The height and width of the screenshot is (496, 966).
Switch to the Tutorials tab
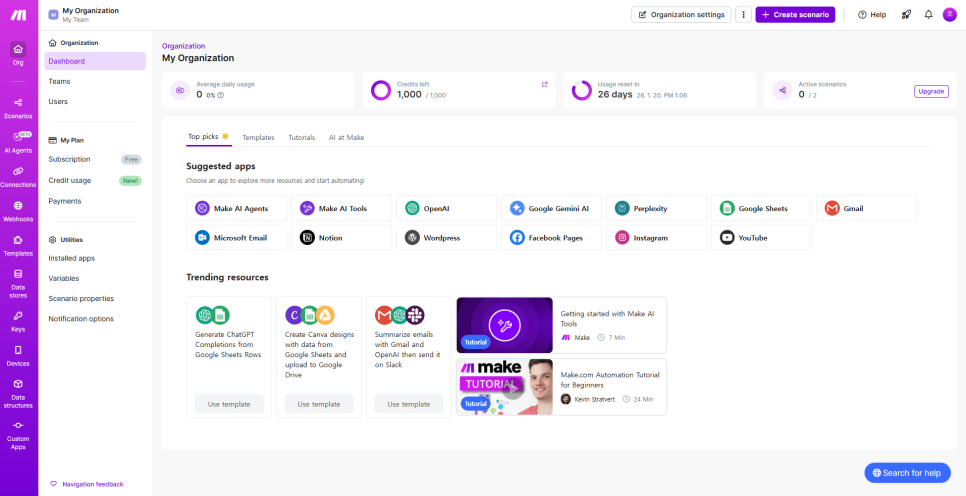(301, 137)
